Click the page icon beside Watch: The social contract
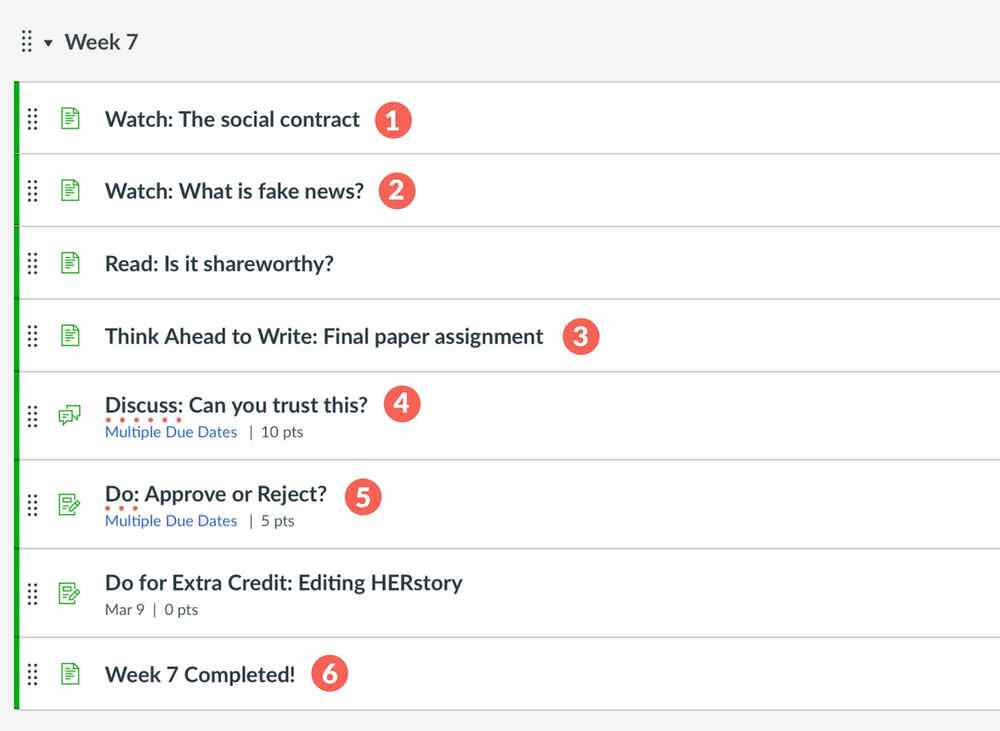Screen dimensions: 1000x731 click(69, 118)
